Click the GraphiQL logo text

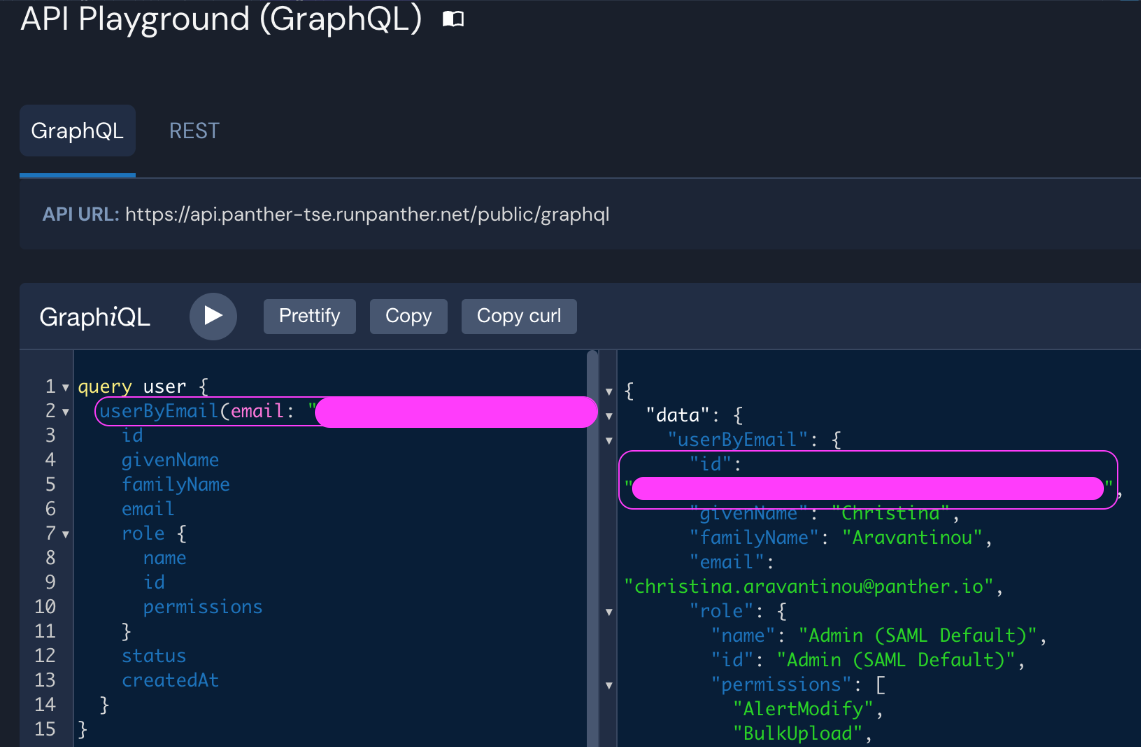(95, 317)
